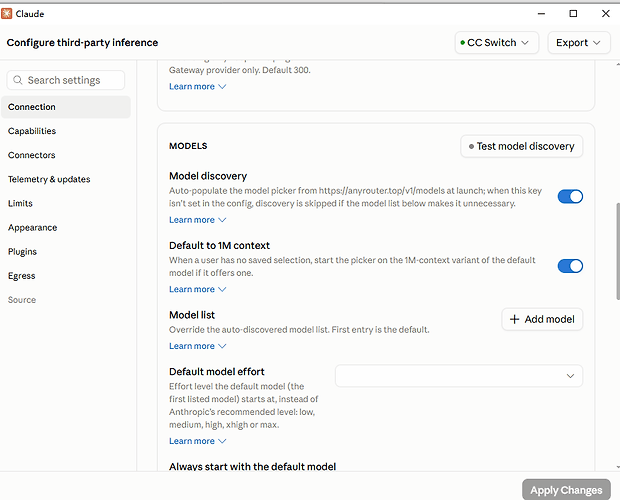Expand Learn more under Gateway provider text
This screenshot has height=500, width=620.
coord(197,87)
